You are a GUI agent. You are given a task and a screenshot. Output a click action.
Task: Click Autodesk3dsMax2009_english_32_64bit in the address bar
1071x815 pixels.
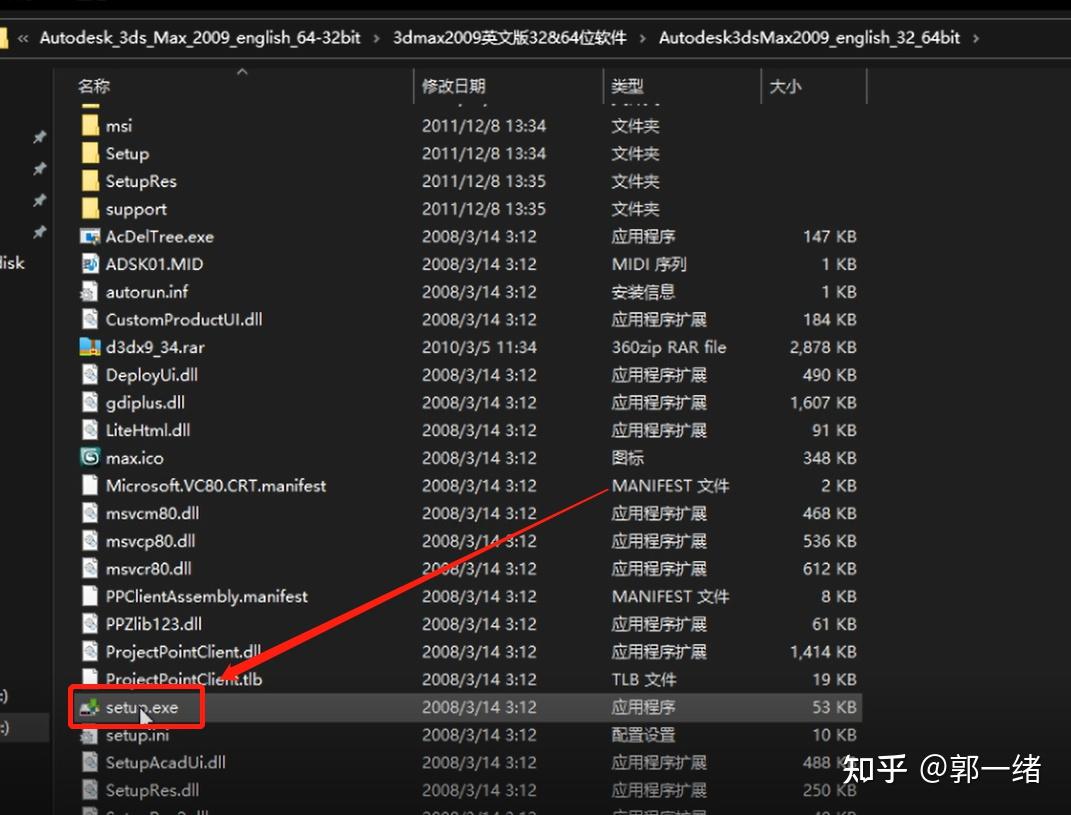tap(809, 38)
